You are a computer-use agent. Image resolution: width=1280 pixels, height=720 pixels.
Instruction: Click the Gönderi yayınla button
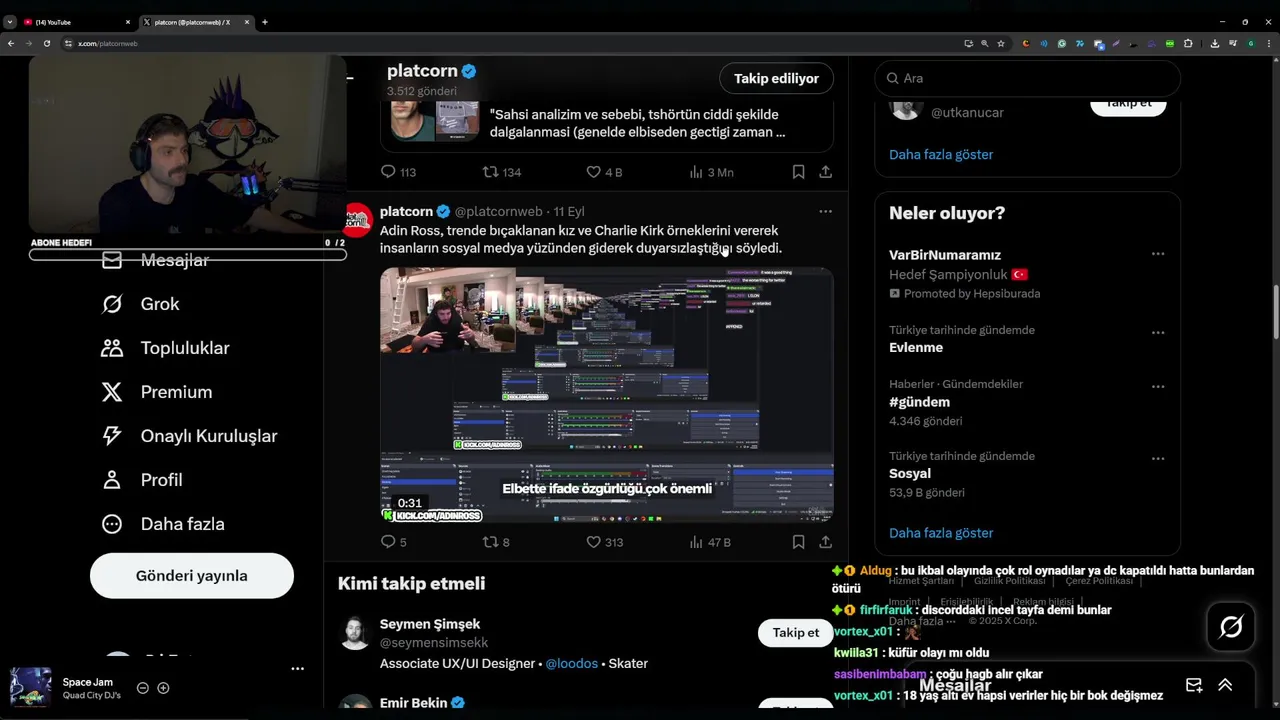coord(192,576)
